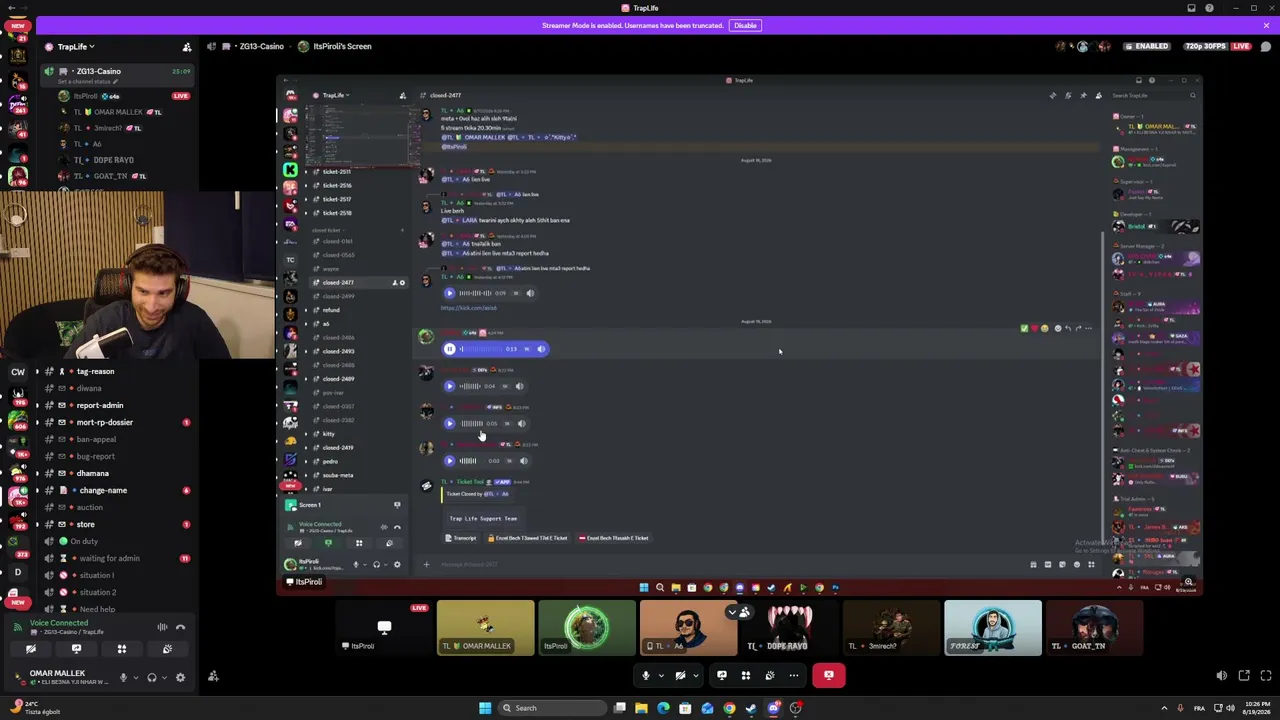The height and width of the screenshot is (720, 1280).
Task: Open activities launcher in call control bar
Action: point(746,675)
